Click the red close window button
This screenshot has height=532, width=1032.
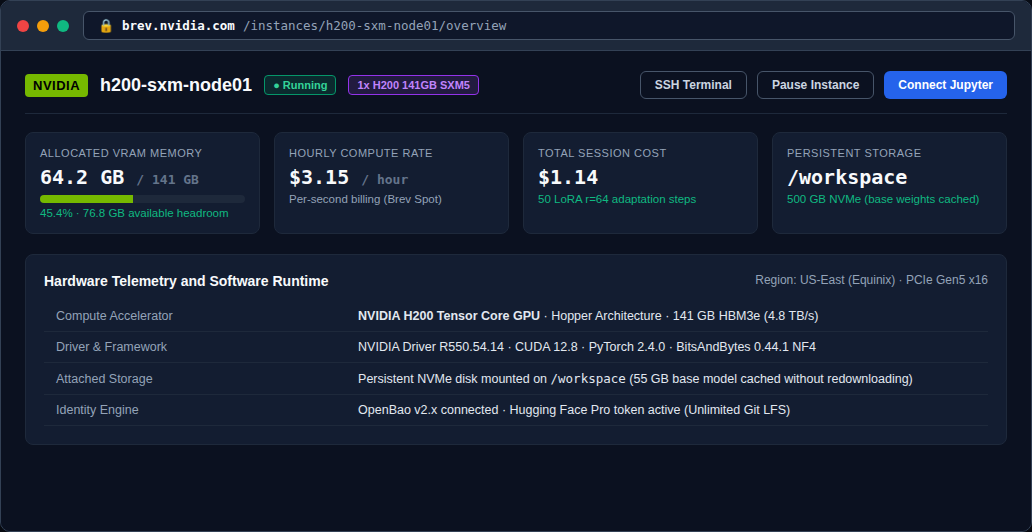coord(23,26)
